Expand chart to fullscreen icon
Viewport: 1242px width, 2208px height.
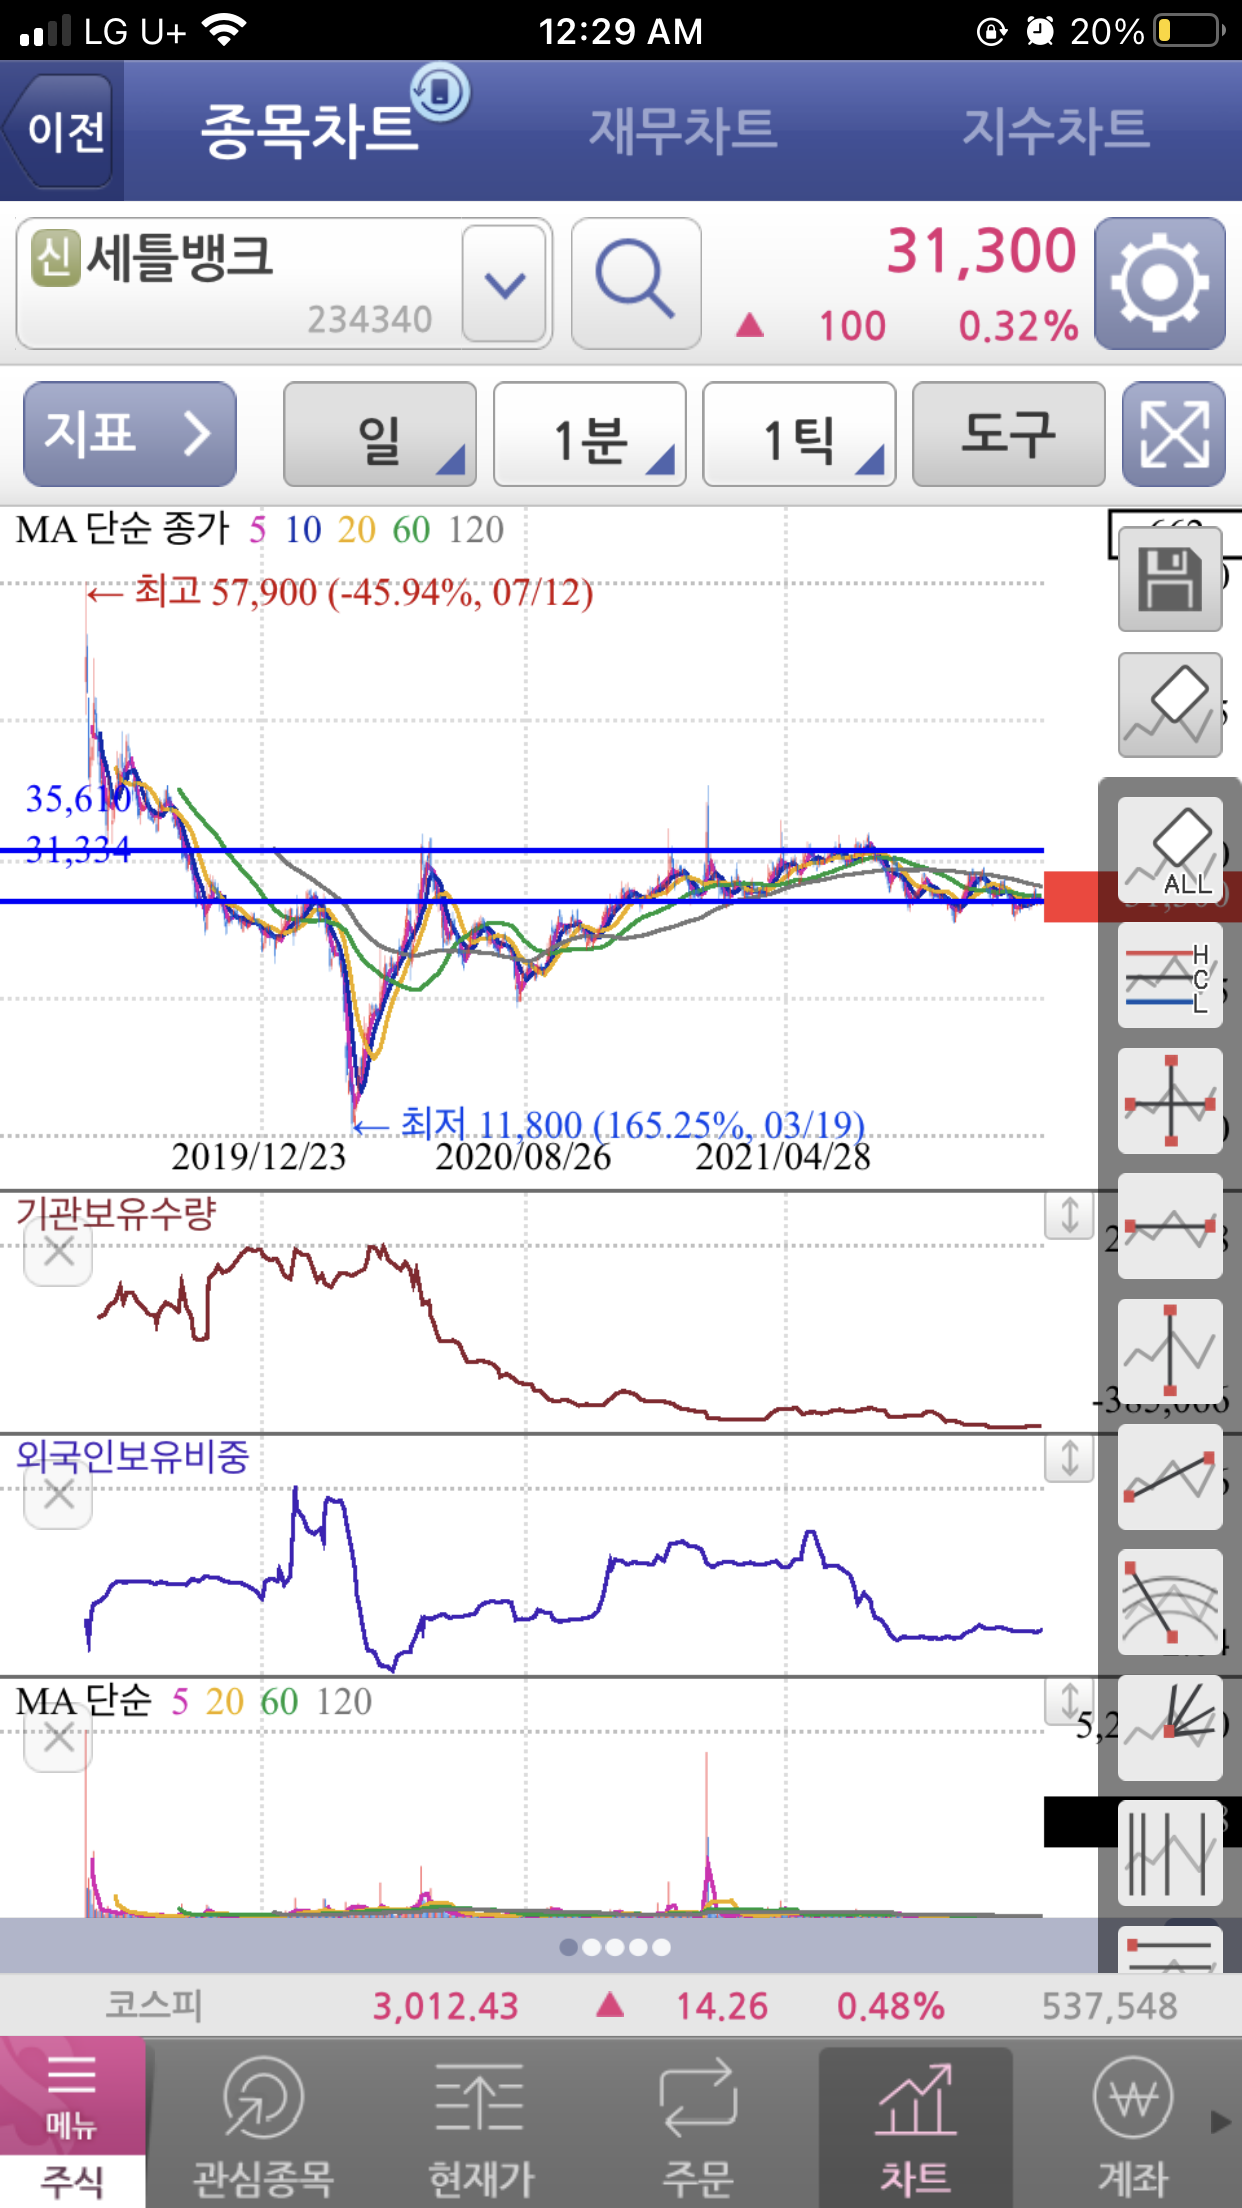coord(1174,434)
